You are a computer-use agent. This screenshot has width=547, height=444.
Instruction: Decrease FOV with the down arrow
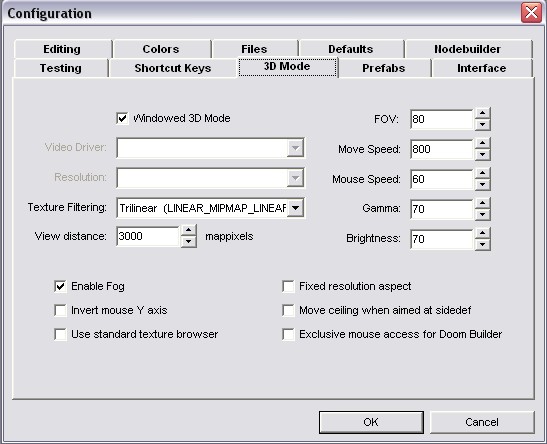[482, 125]
